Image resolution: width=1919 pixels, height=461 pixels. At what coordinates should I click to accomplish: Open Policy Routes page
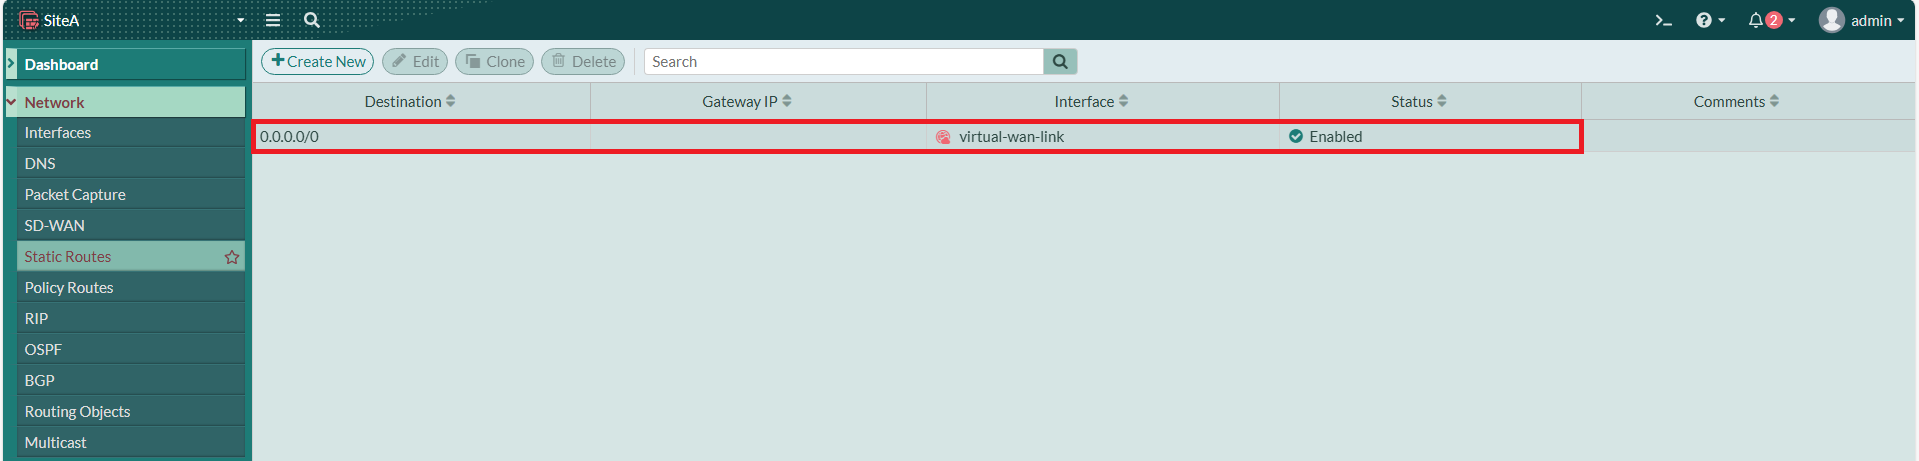tap(130, 287)
